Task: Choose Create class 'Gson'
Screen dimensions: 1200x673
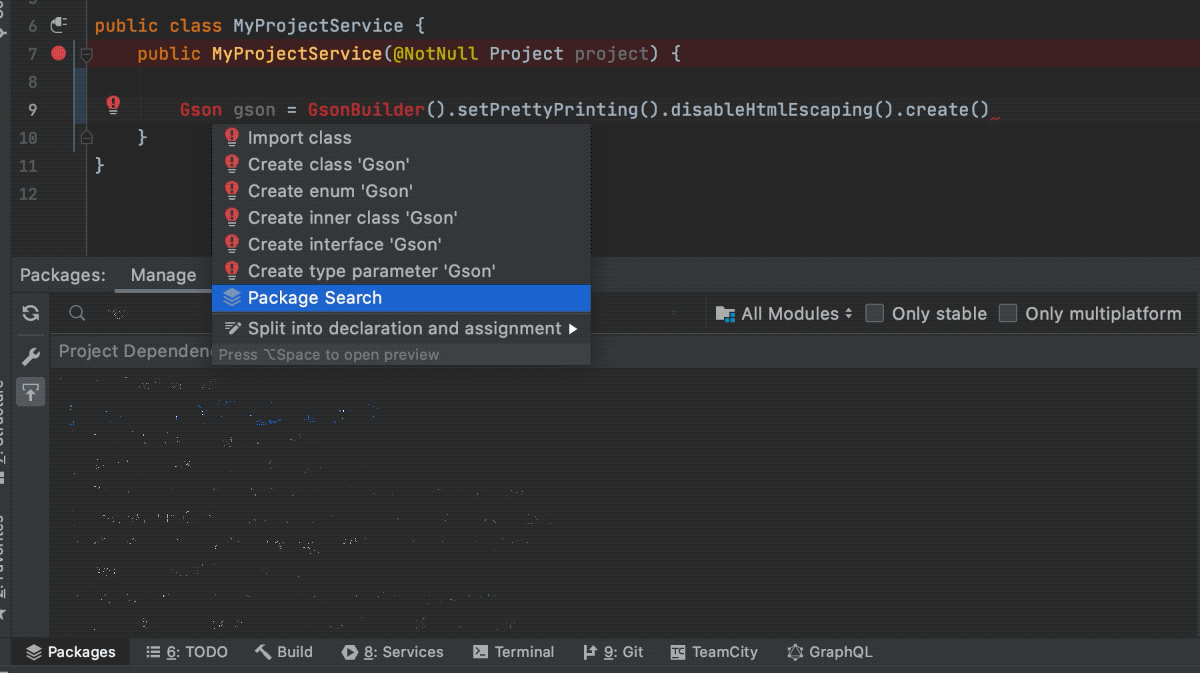Action: click(401, 164)
